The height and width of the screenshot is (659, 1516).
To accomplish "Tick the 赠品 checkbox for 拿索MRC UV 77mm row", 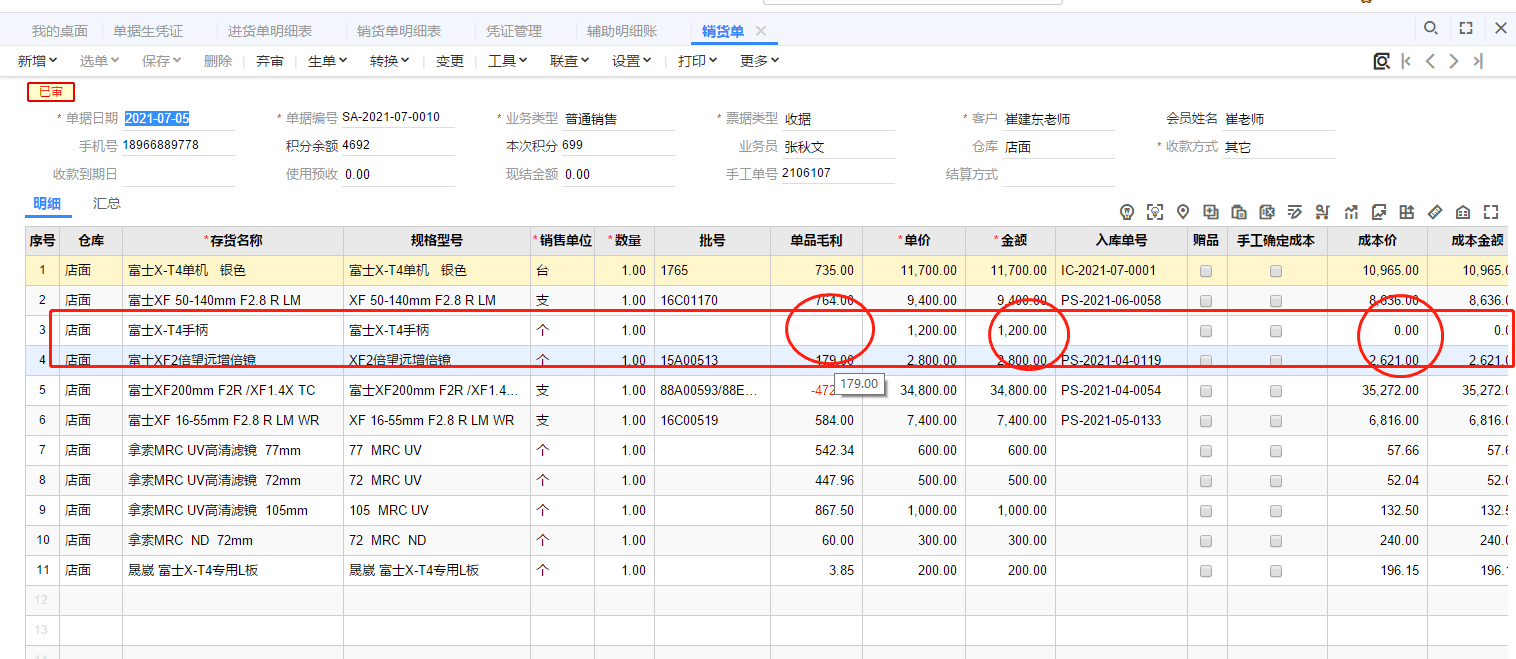I will 1206,451.
